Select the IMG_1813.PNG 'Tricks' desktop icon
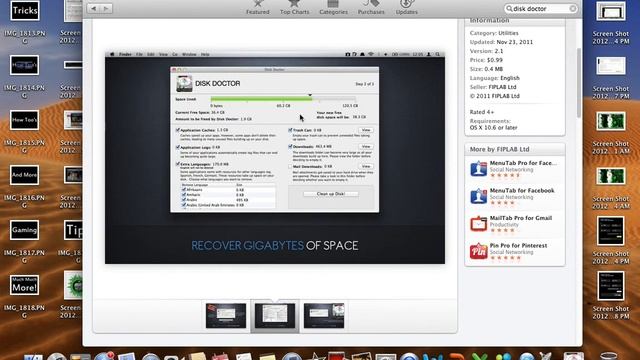The width and height of the screenshot is (640, 360). point(24,11)
